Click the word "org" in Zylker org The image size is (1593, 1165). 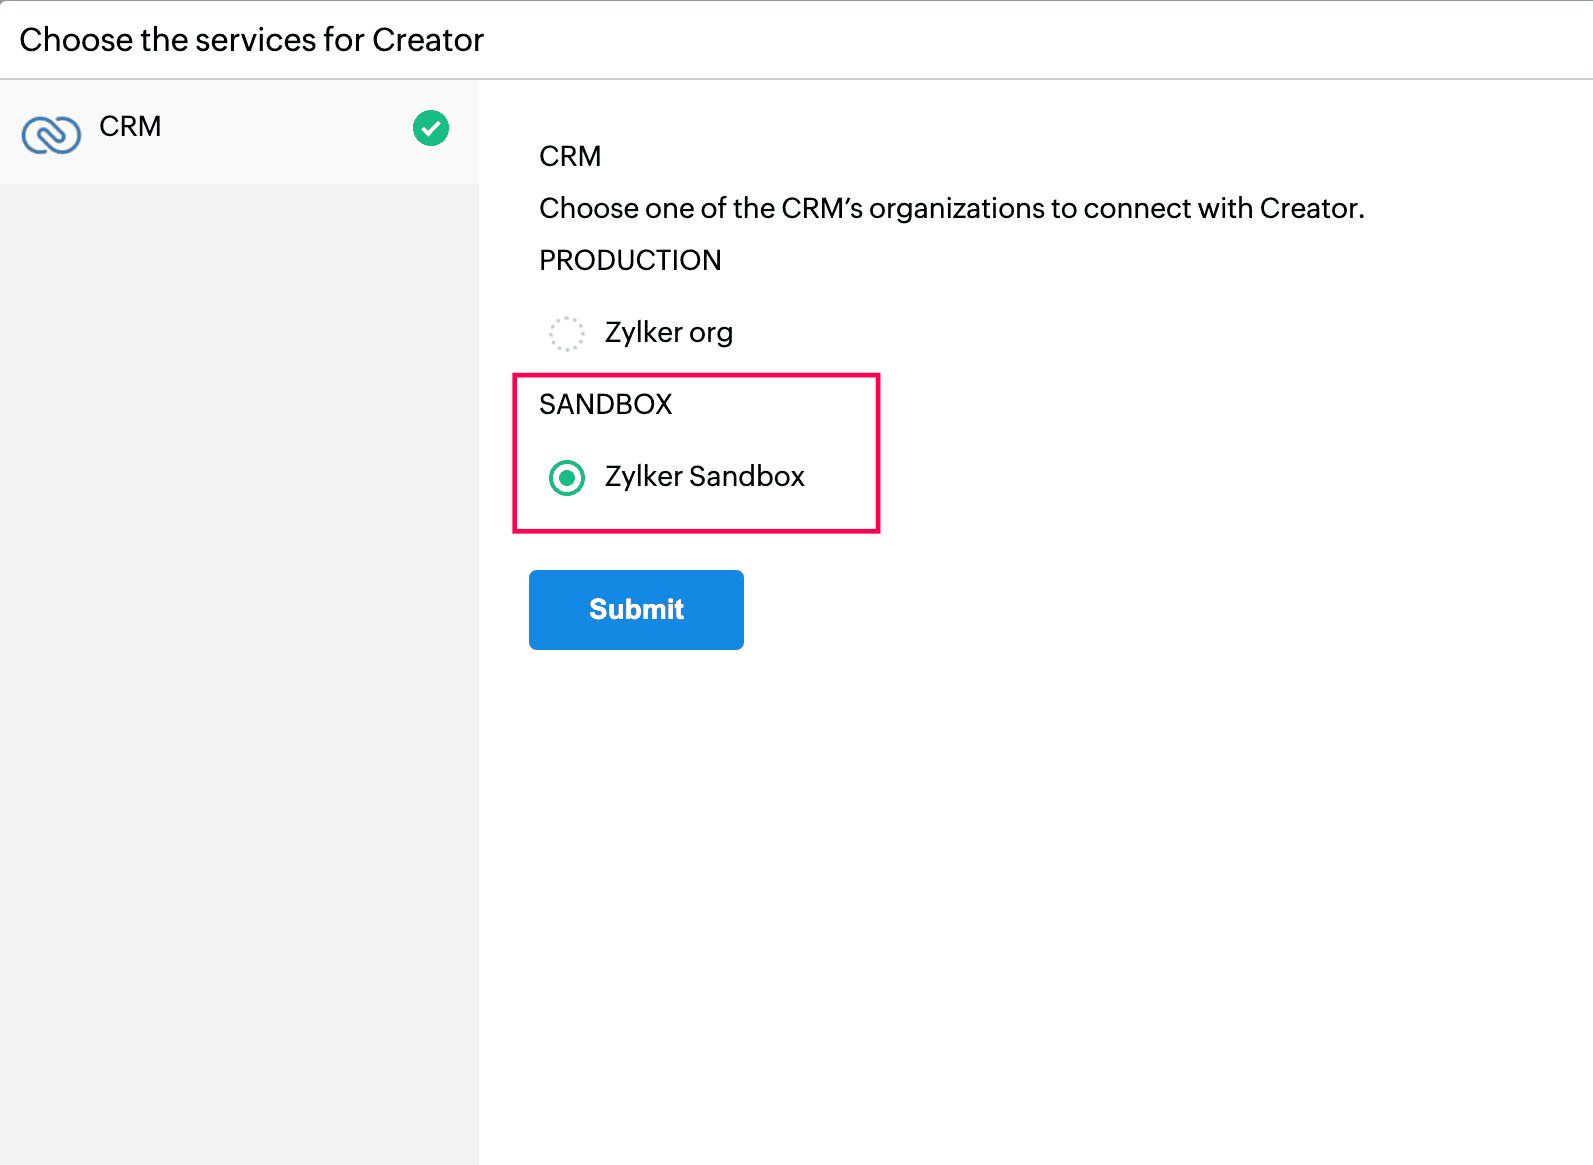click(x=711, y=333)
